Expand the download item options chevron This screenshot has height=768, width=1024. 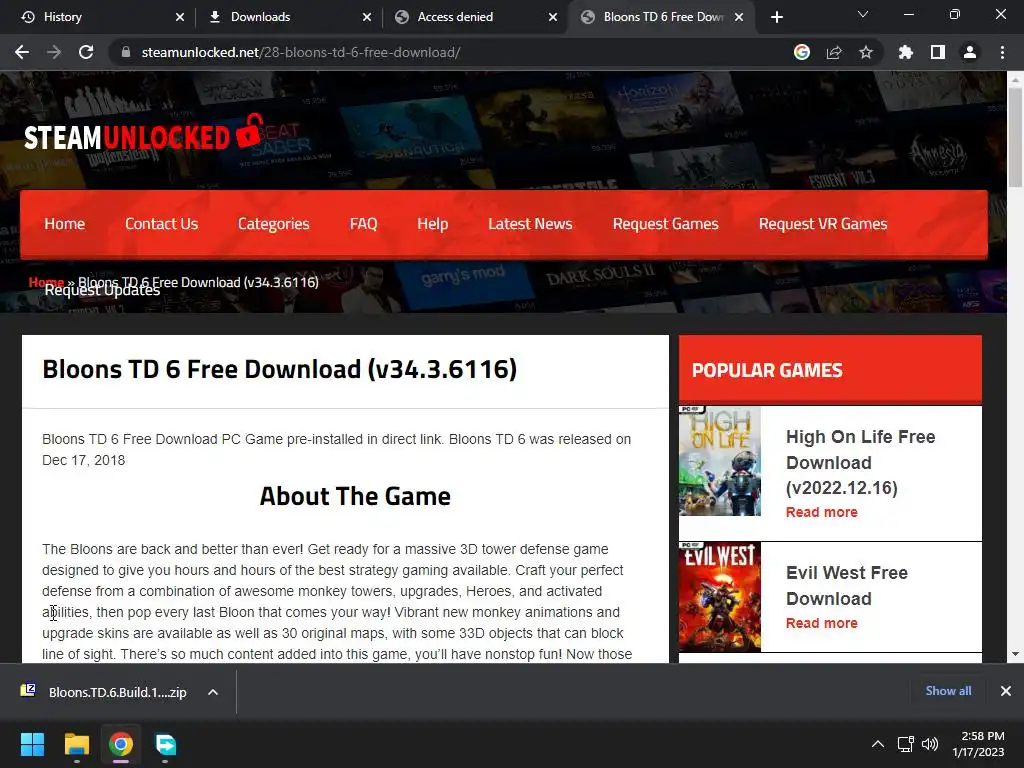[x=213, y=692]
